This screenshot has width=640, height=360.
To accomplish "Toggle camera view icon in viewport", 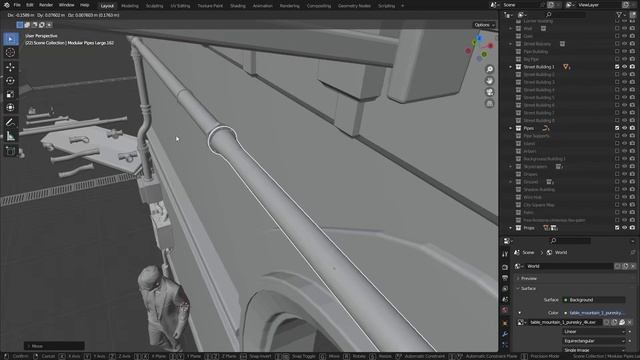I will pos(489,92).
